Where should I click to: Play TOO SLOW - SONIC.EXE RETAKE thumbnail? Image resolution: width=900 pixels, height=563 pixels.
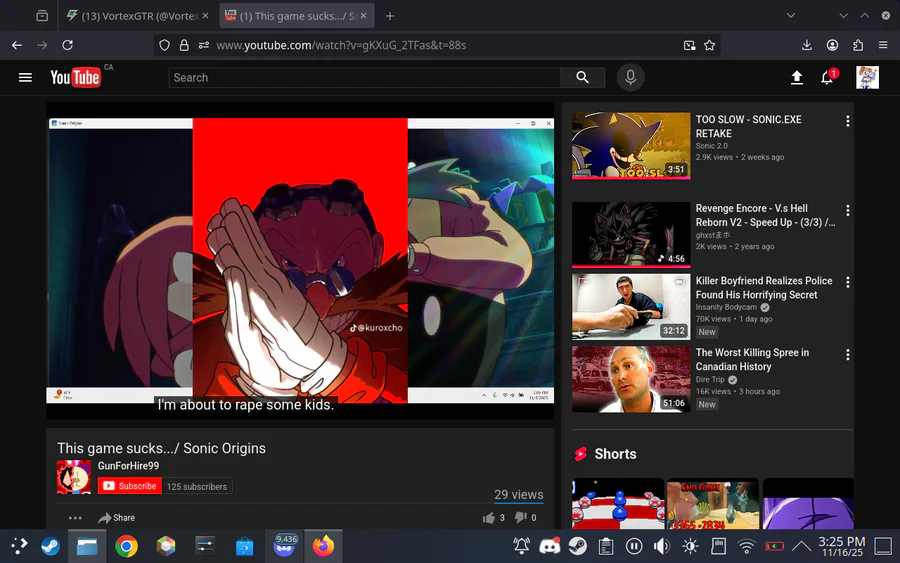[x=631, y=146]
